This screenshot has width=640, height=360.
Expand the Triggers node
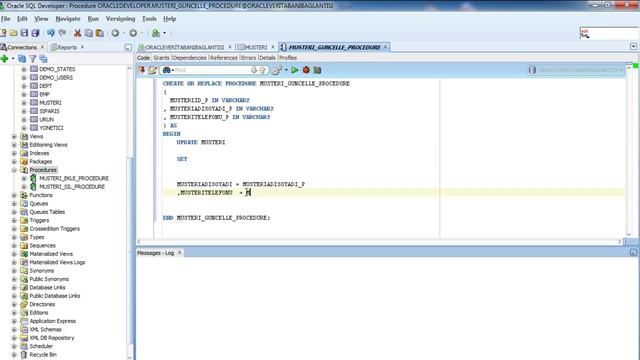point(14,220)
